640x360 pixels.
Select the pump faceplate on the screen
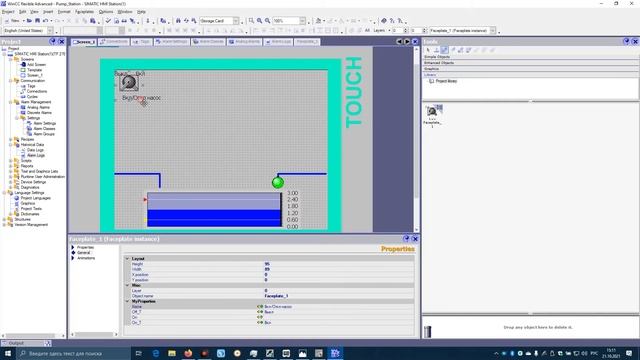(x=129, y=82)
